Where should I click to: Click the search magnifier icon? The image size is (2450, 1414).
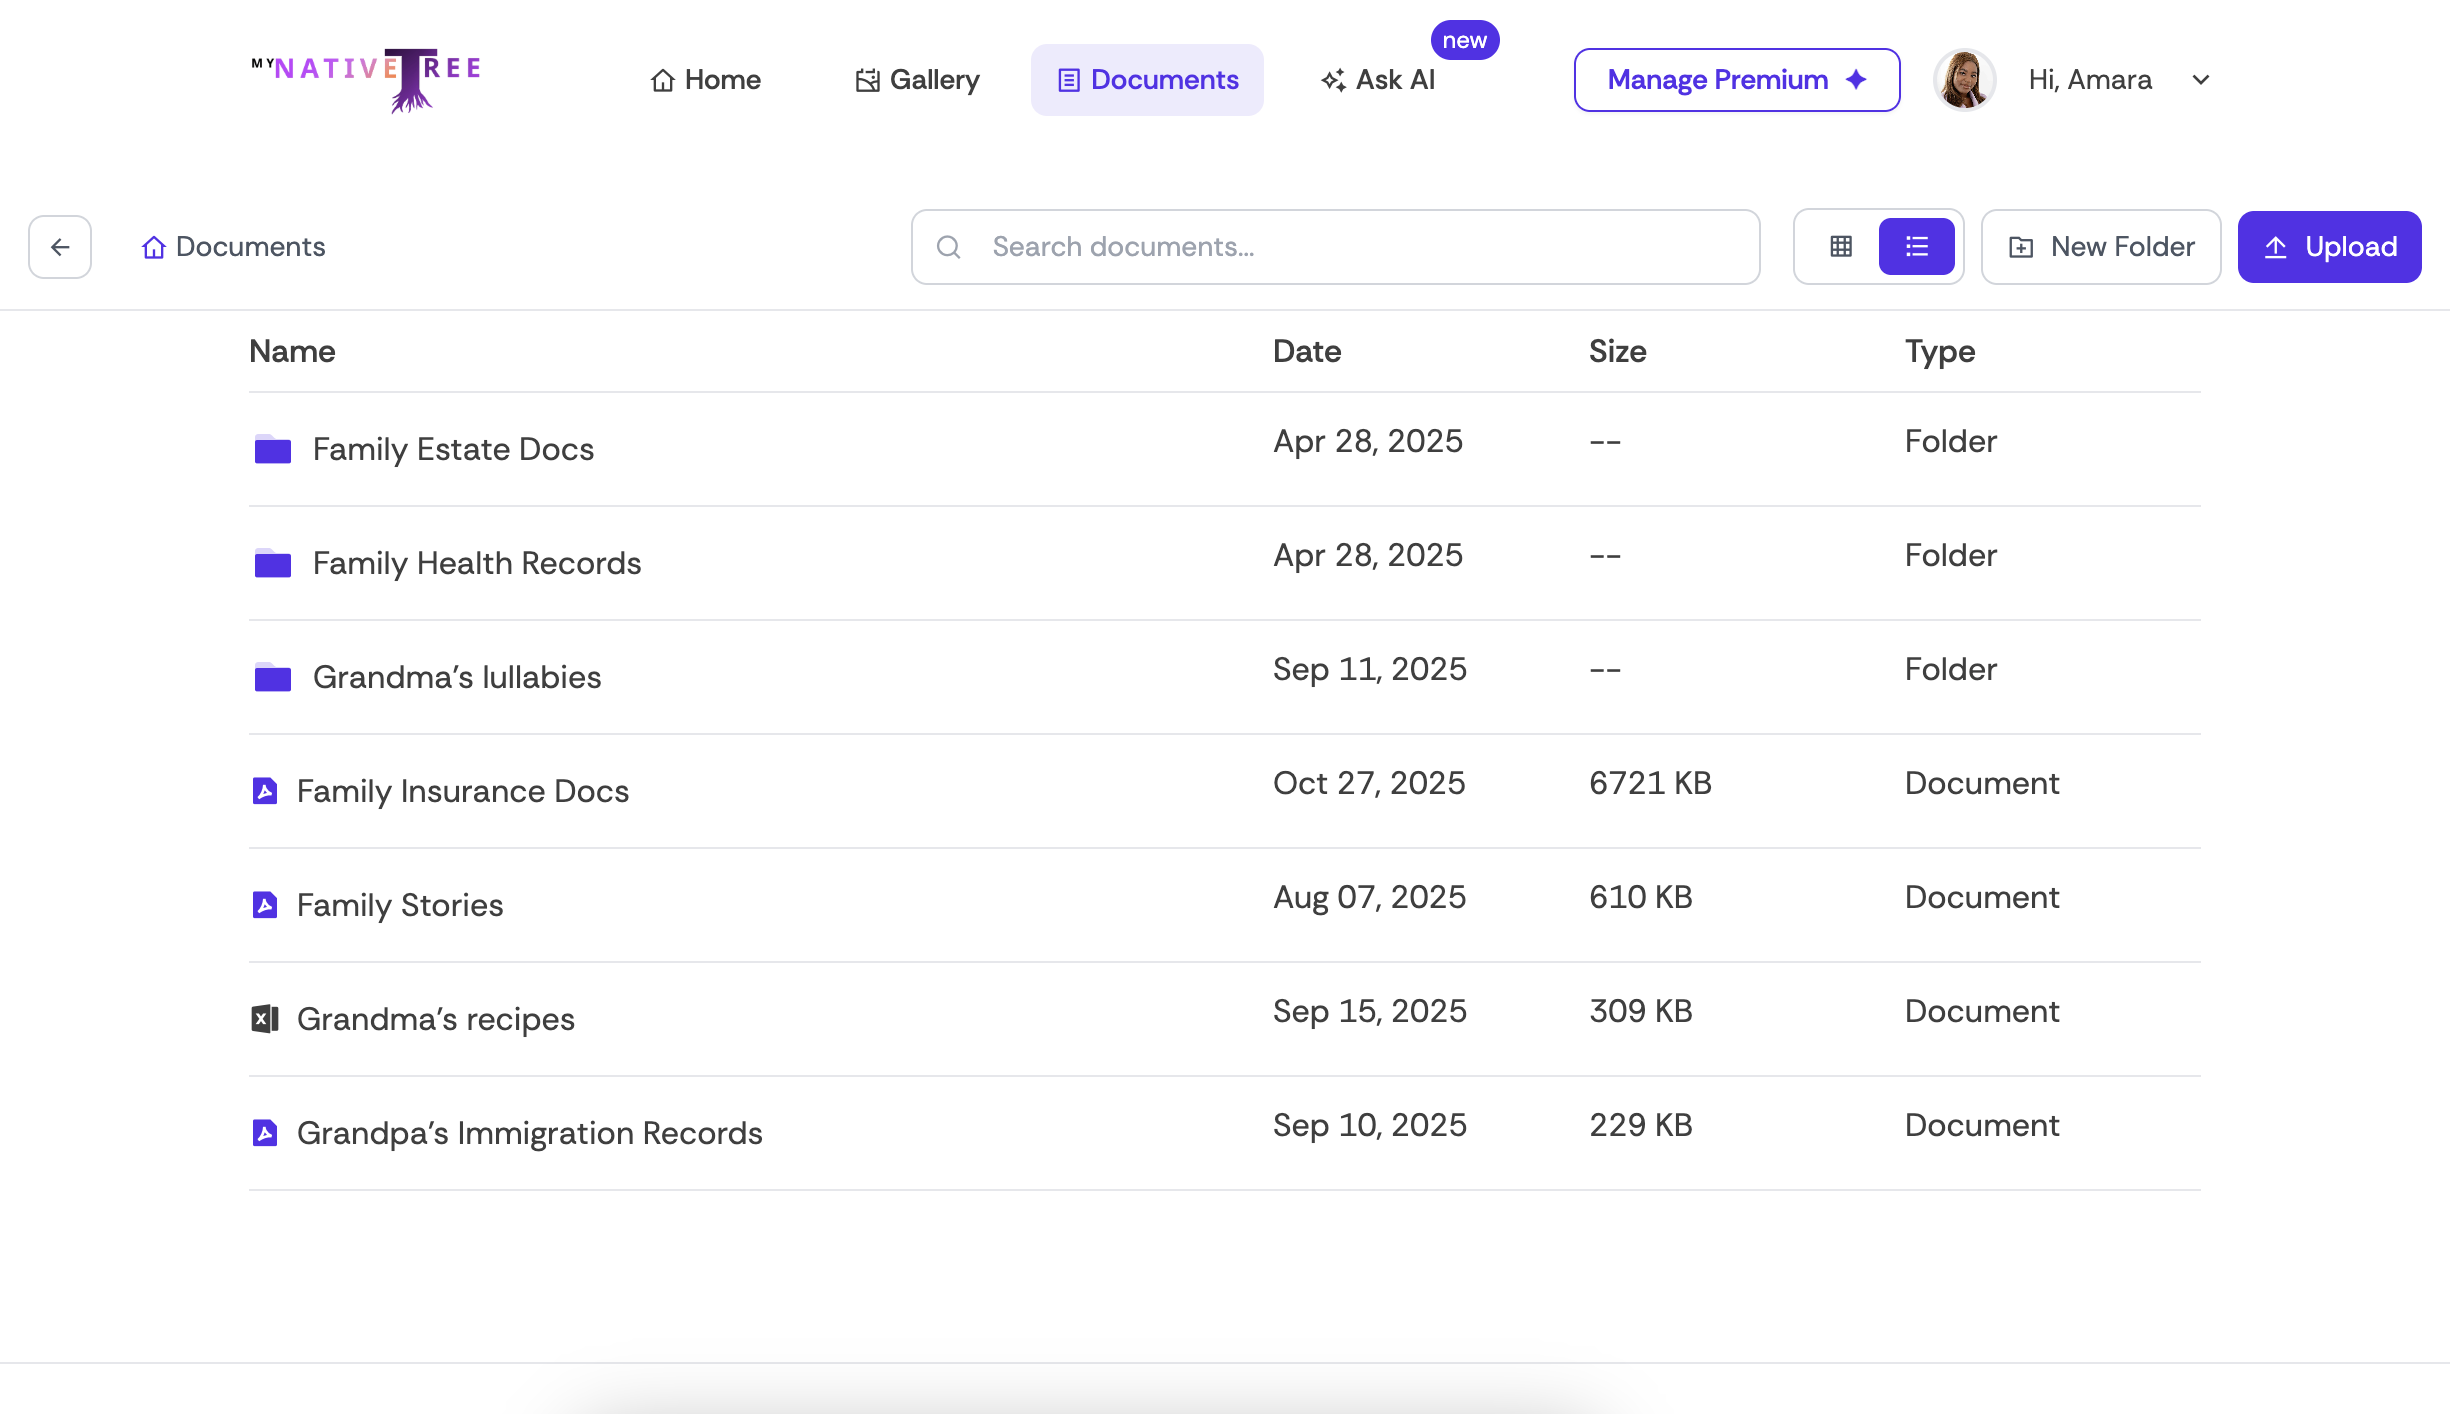pyautogui.click(x=948, y=247)
